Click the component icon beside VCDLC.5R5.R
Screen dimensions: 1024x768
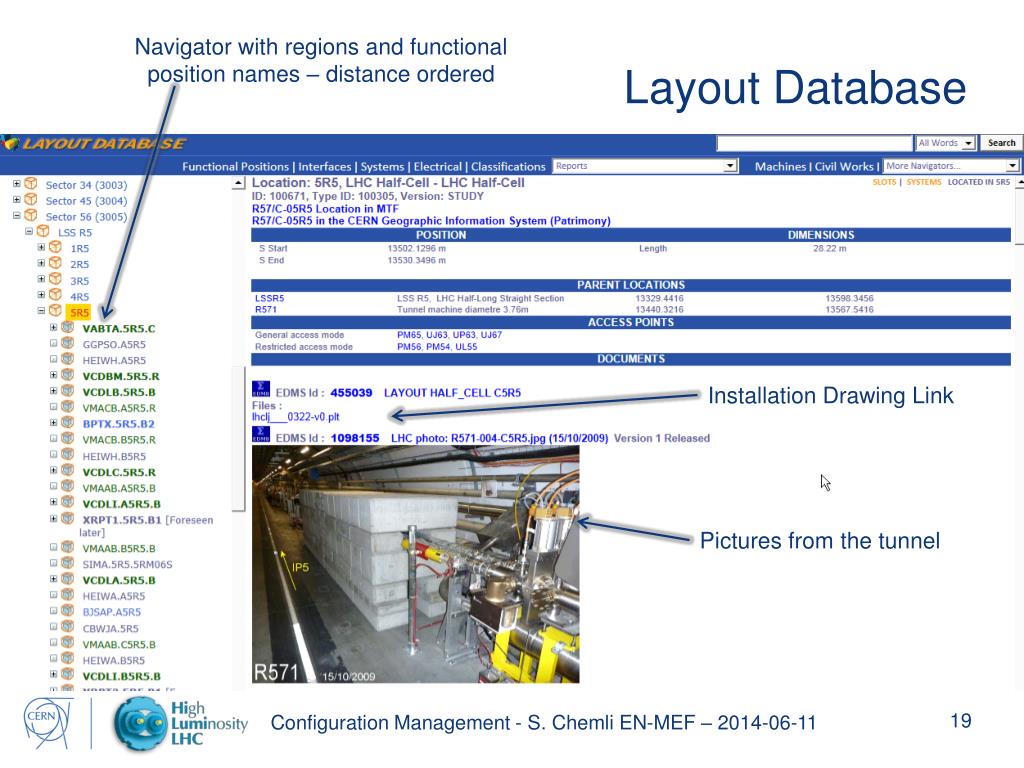(67, 471)
